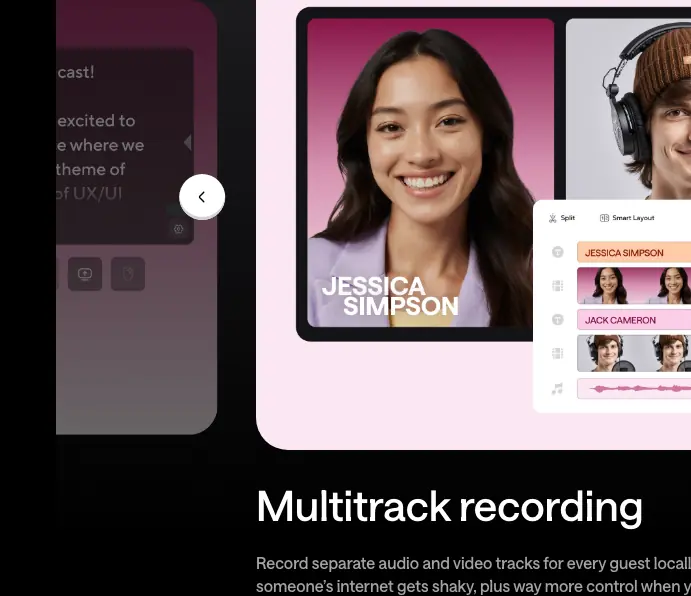Select Jessica's first video clip thumbnail
The height and width of the screenshot is (596, 691).
click(610, 286)
